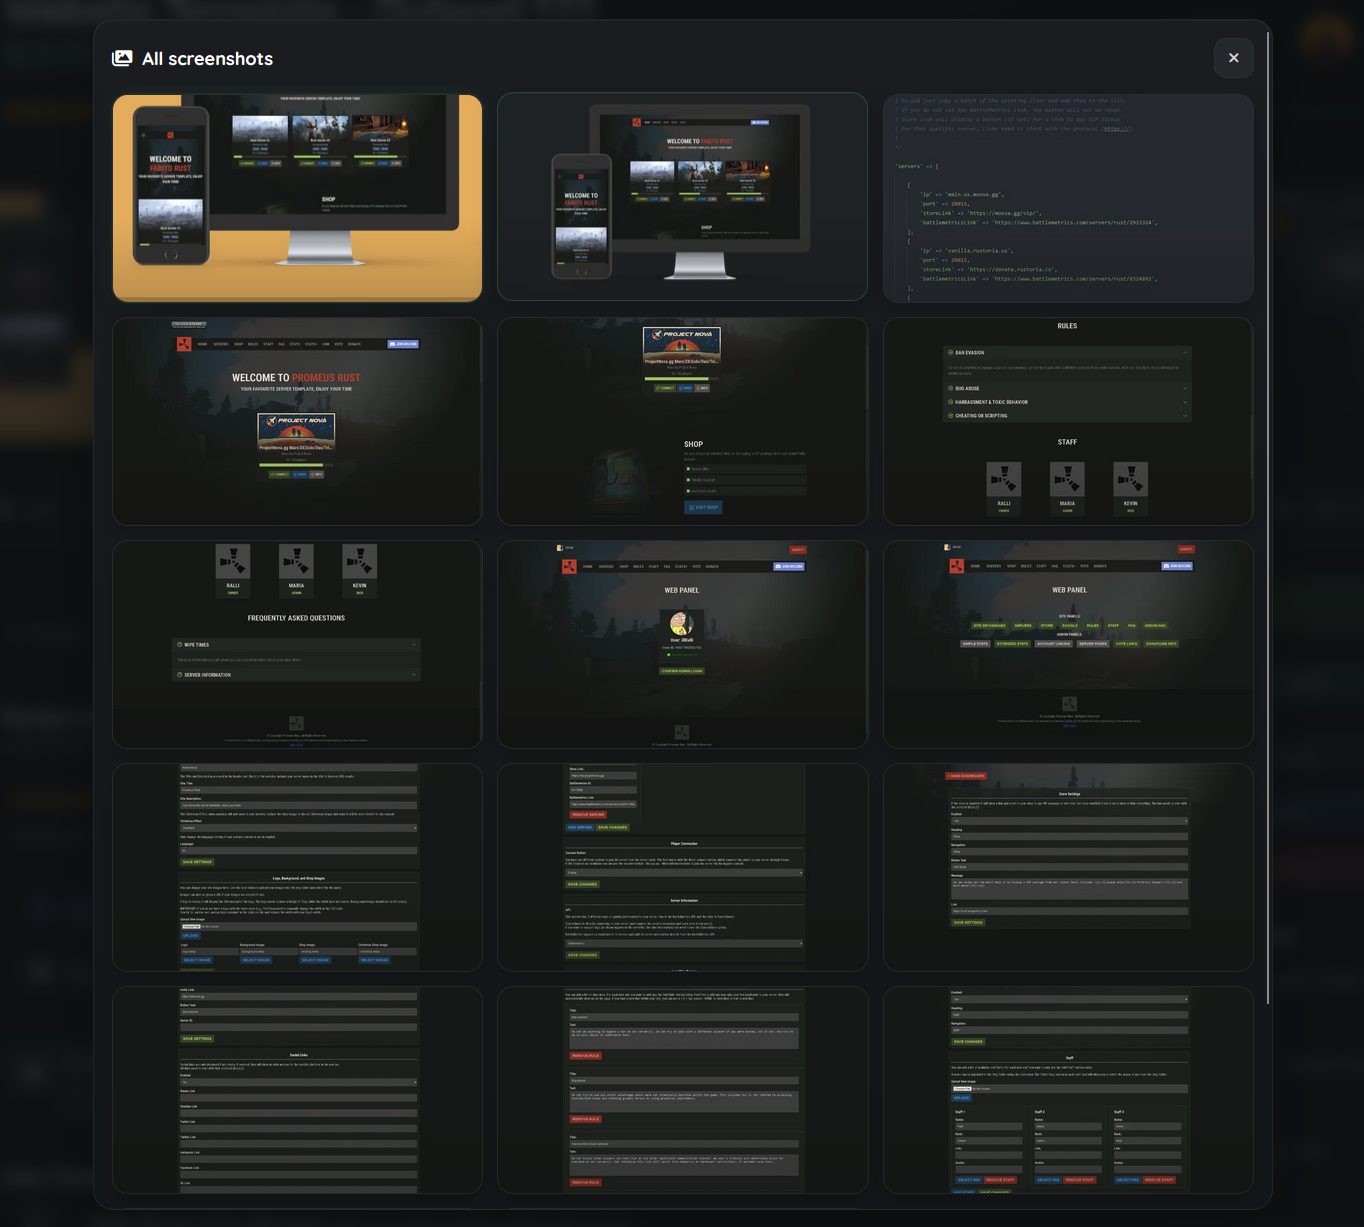Open the orange background device mockup screenshot
This screenshot has width=1364, height=1227.
[x=297, y=197]
